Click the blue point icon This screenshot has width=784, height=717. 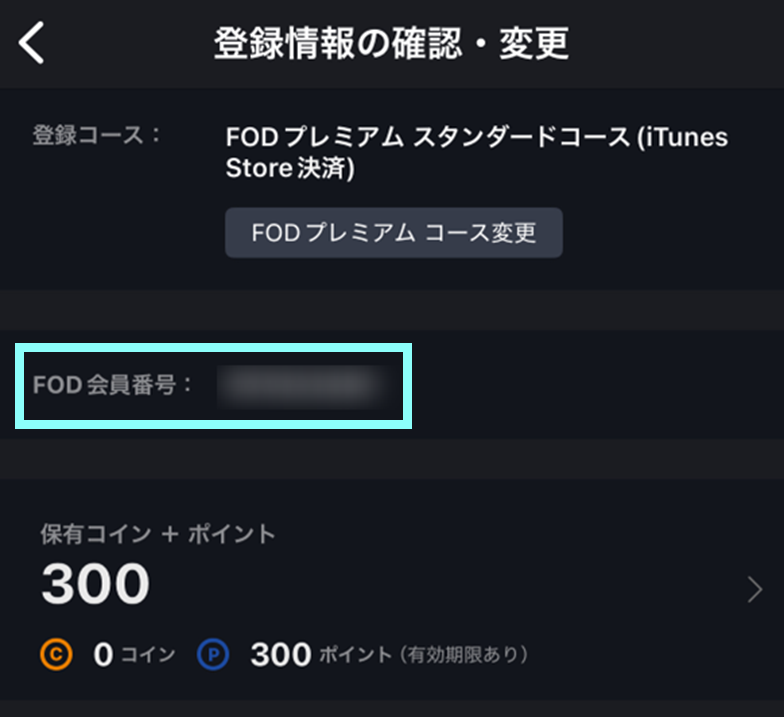point(213,655)
